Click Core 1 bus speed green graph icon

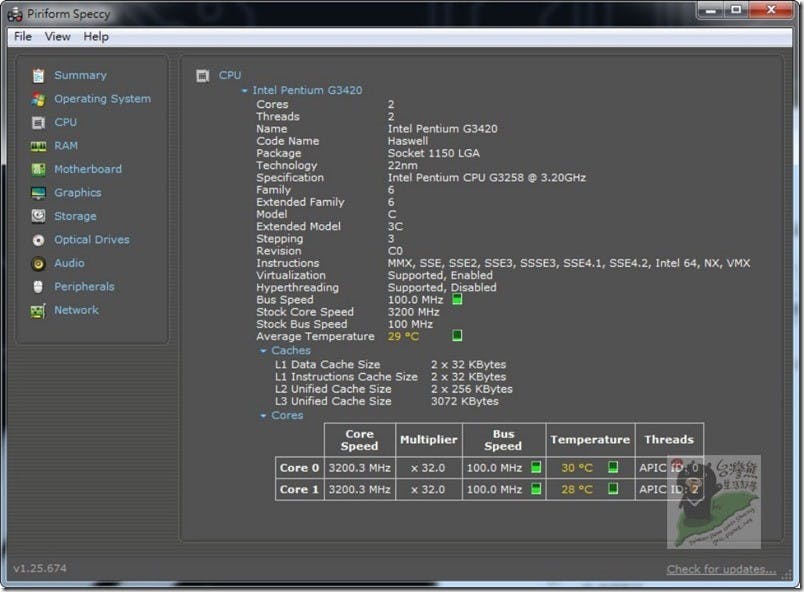tap(536, 489)
